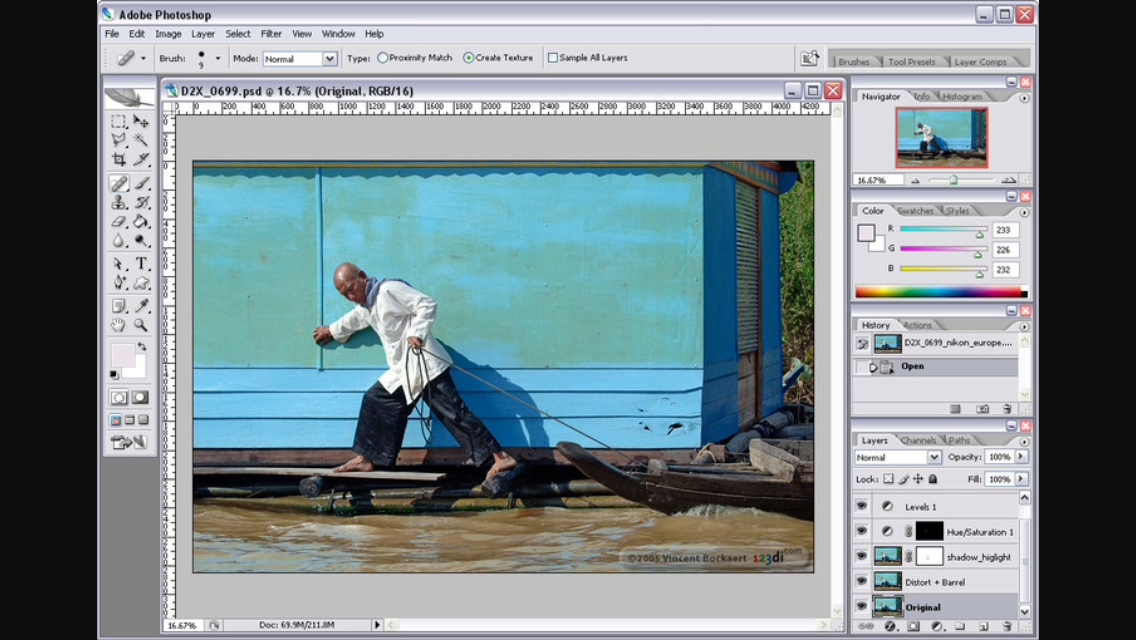Select the Hand tool
This screenshot has height=640, width=1136.
119,325
